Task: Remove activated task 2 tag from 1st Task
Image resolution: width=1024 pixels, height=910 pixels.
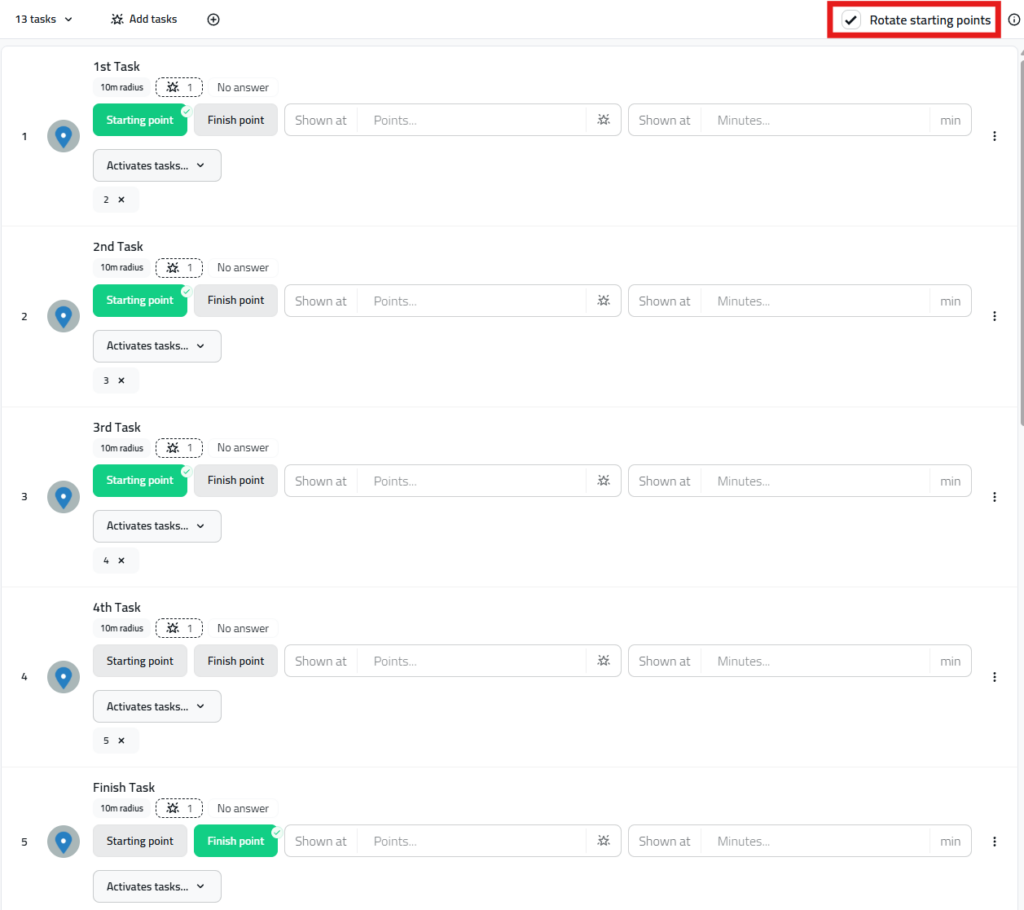Action: click(x=122, y=200)
